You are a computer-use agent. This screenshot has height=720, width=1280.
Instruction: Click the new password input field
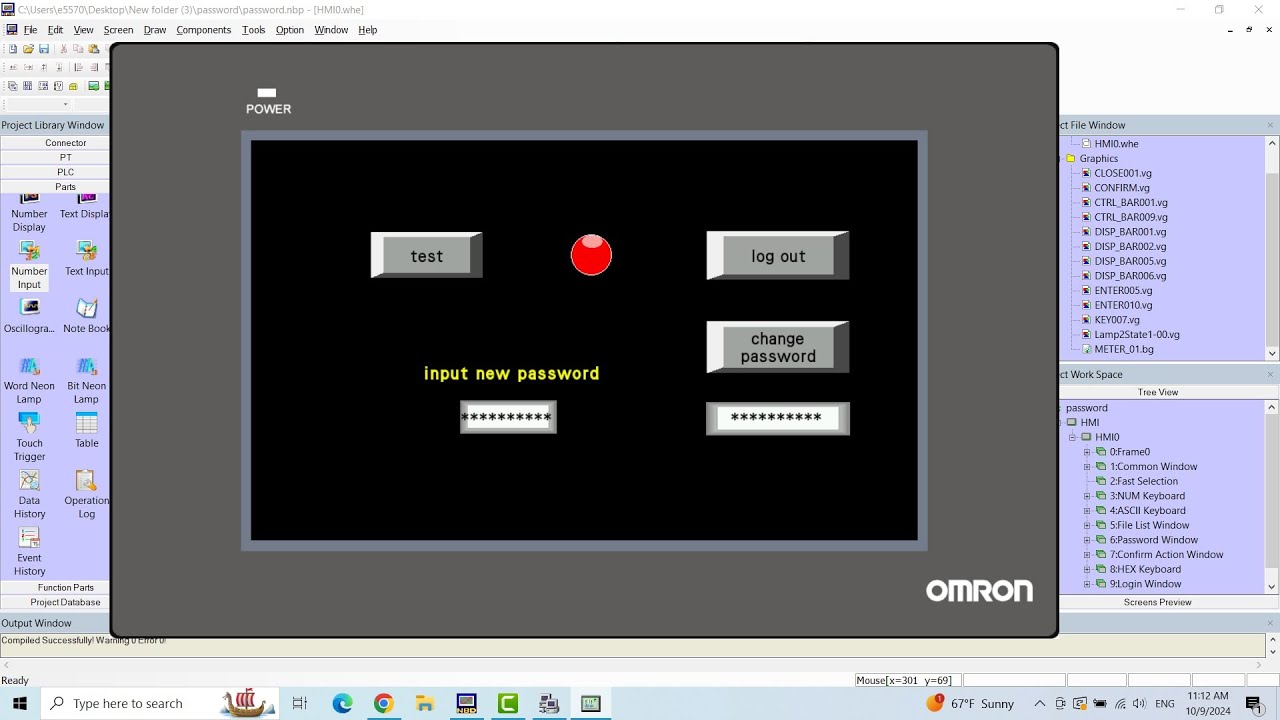click(508, 417)
